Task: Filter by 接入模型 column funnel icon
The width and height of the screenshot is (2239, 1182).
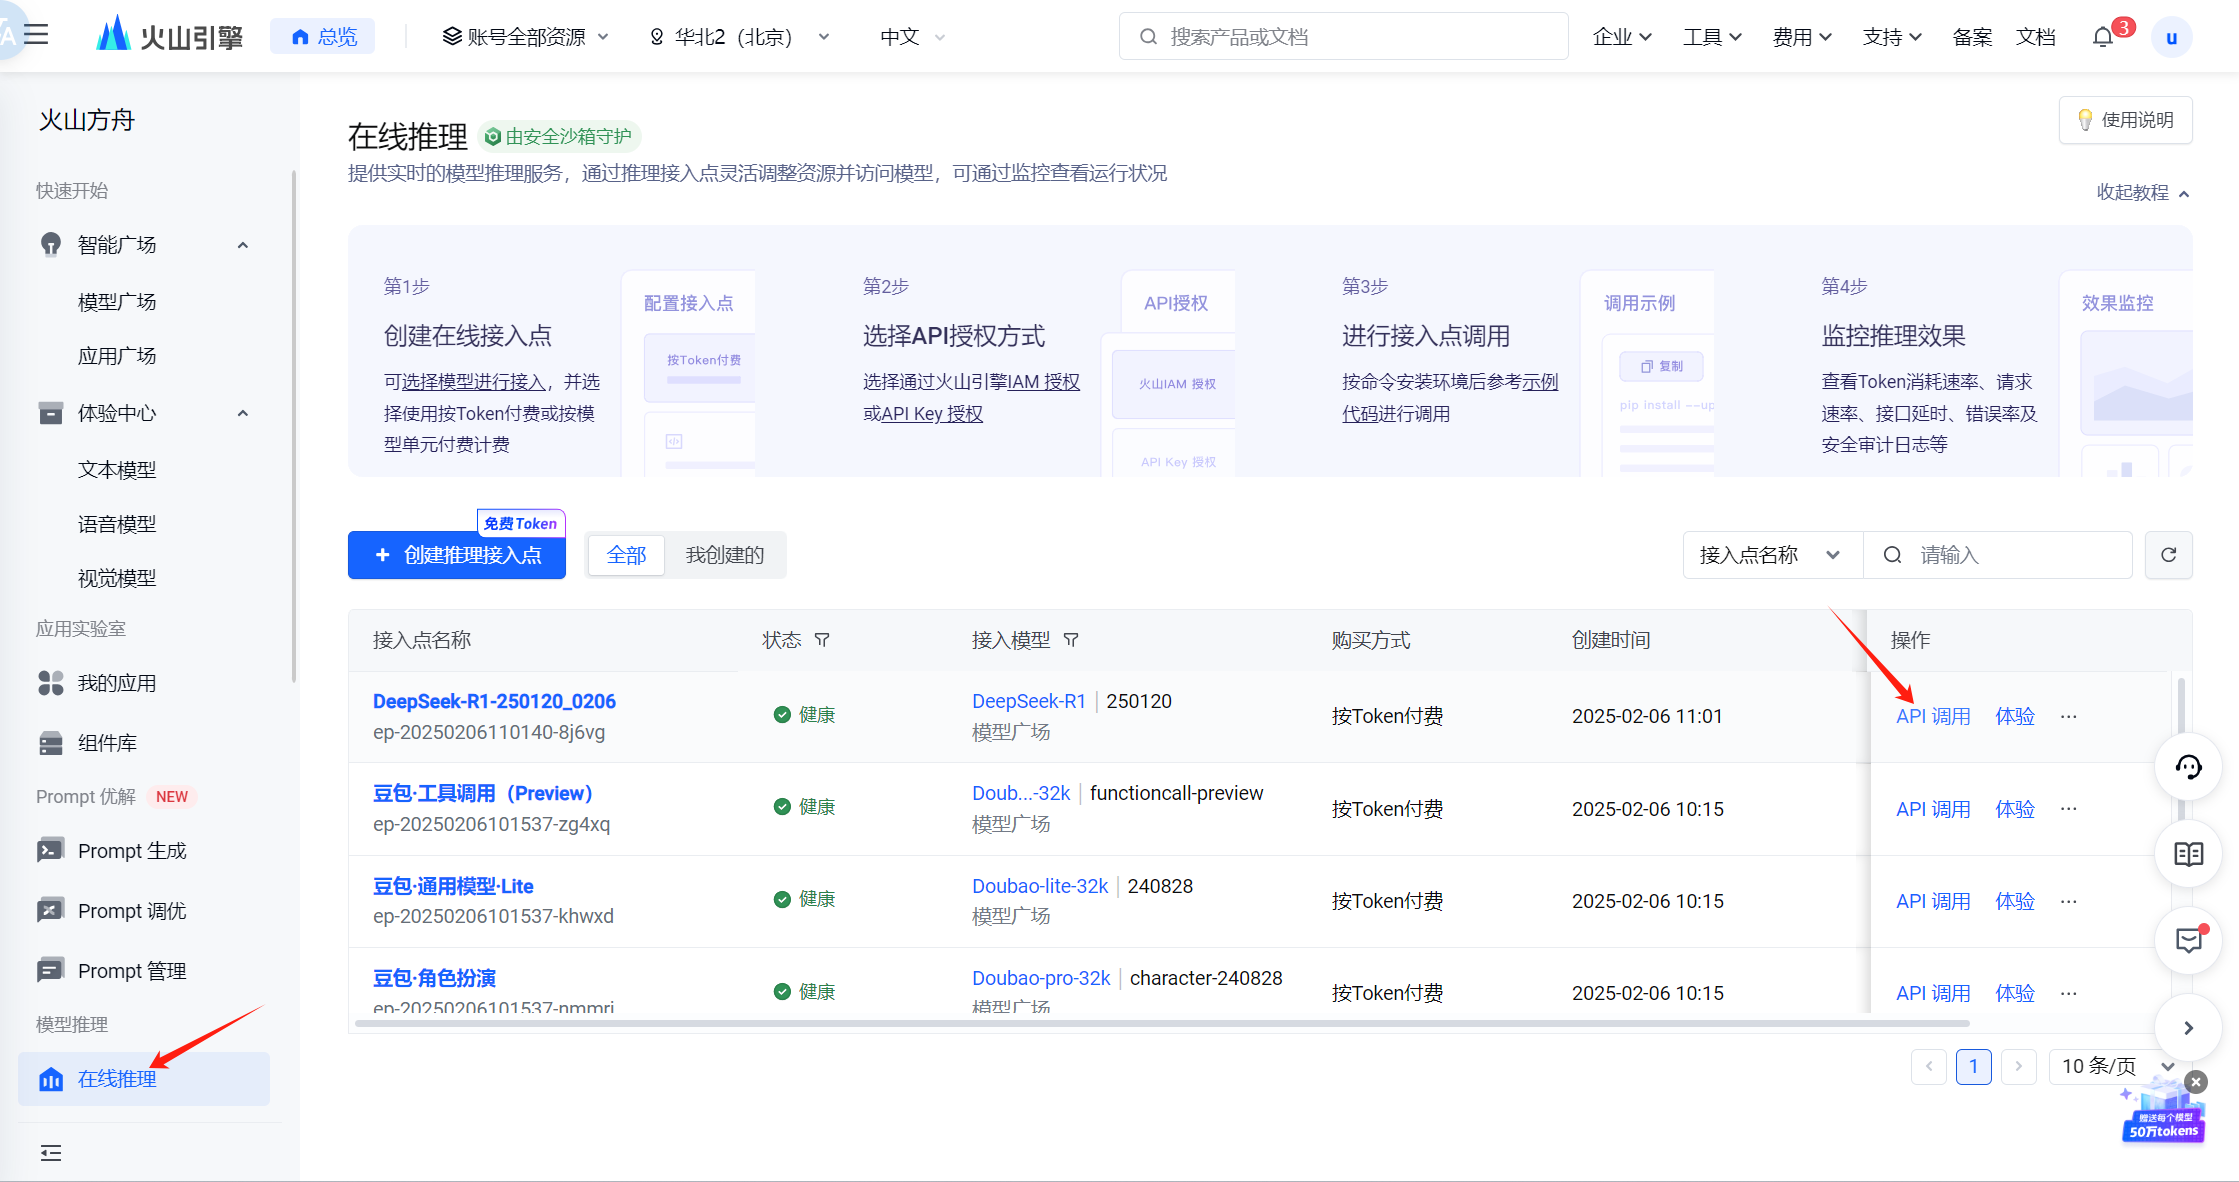Action: (1071, 640)
